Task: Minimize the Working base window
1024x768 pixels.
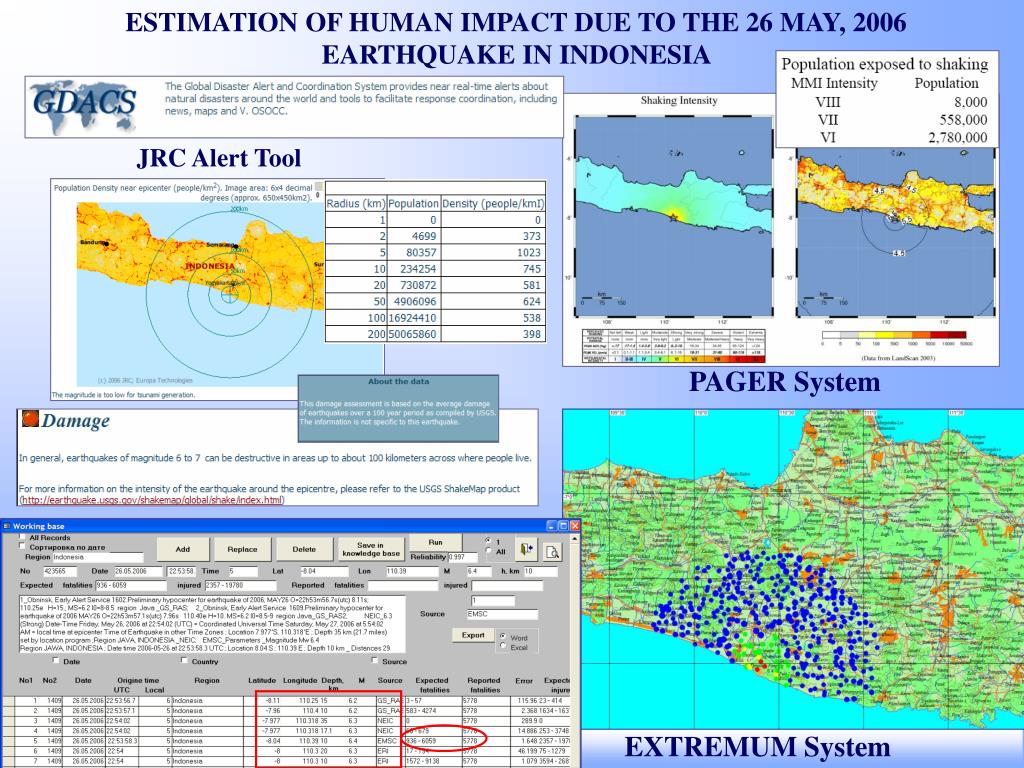Action: tap(552, 525)
